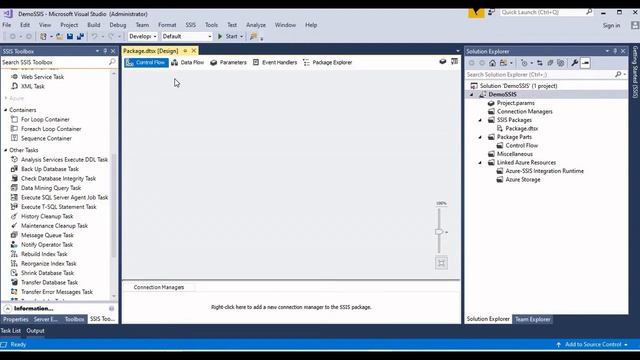The image size is (640, 360).
Task: Click Open File folder icon in toolbar
Action: click(x=60, y=36)
